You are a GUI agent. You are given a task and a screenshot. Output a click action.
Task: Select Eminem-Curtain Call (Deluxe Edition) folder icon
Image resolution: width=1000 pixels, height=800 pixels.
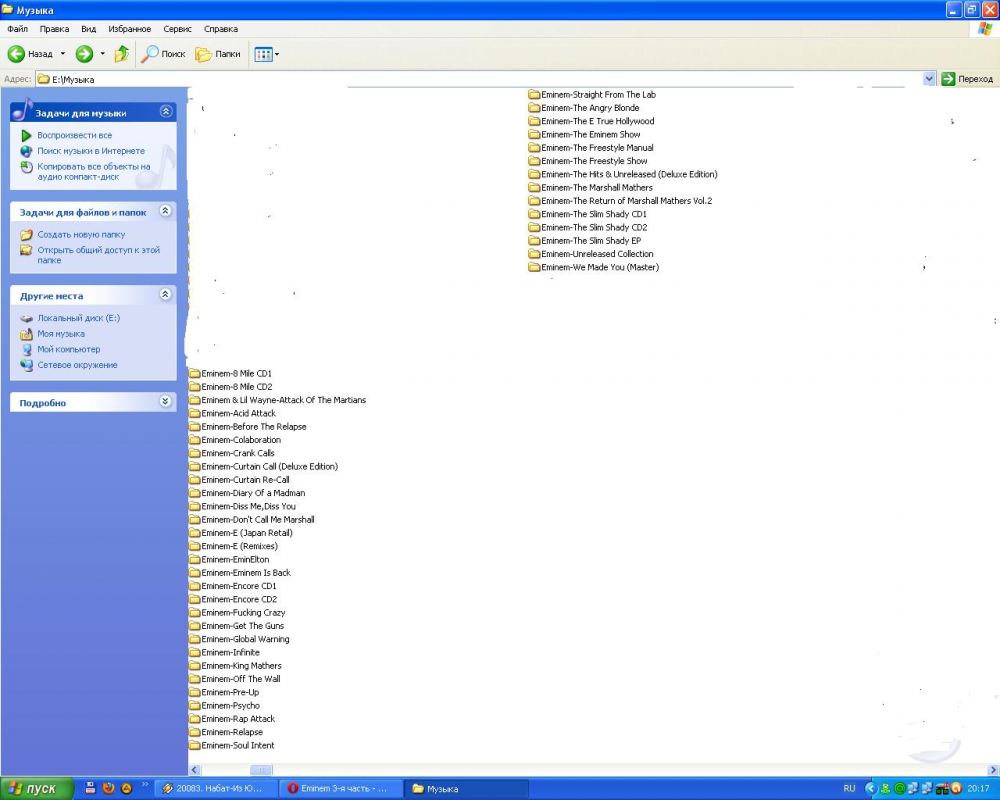pyautogui.click(x=195, y=466)
